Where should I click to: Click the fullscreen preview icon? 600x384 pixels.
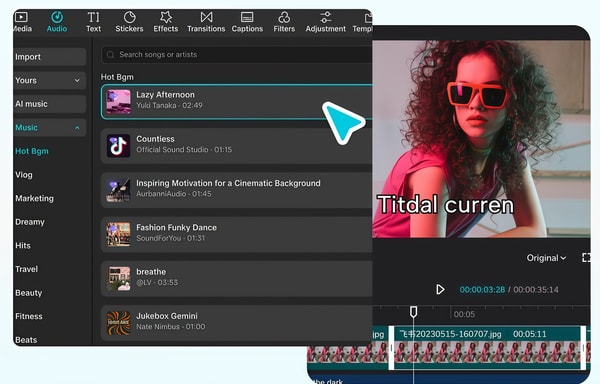(x=586, y=258)
